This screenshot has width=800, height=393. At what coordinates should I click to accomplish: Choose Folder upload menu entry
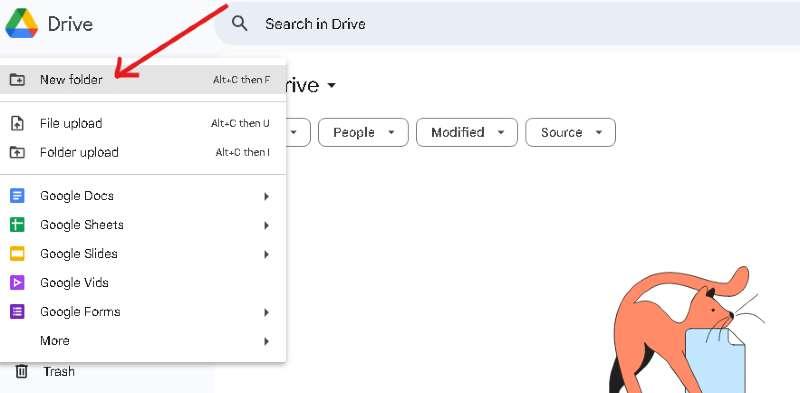coord(143,153)
